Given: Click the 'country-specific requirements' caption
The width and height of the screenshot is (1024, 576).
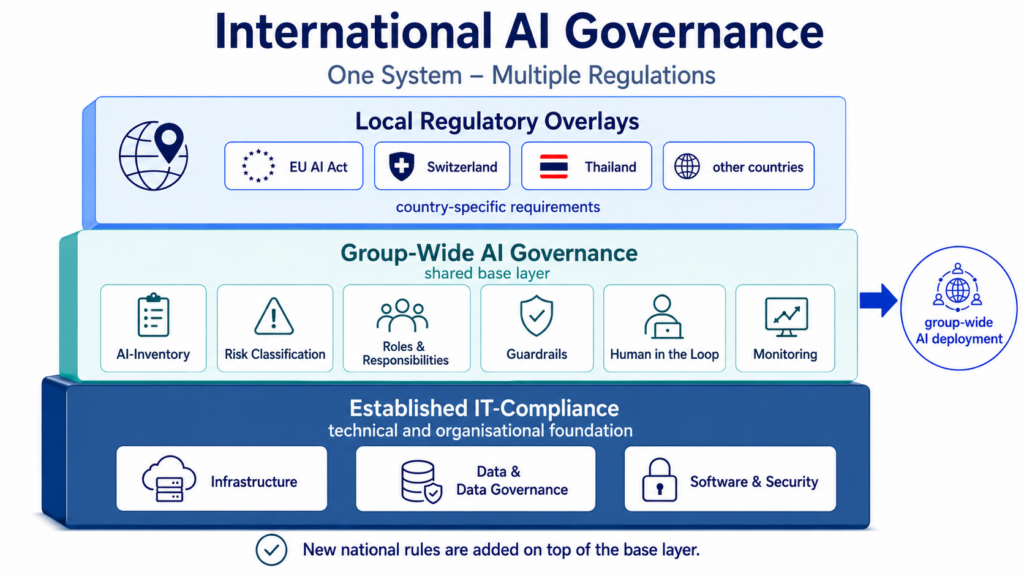Looking at the screenshot, I should coord(498,207).
